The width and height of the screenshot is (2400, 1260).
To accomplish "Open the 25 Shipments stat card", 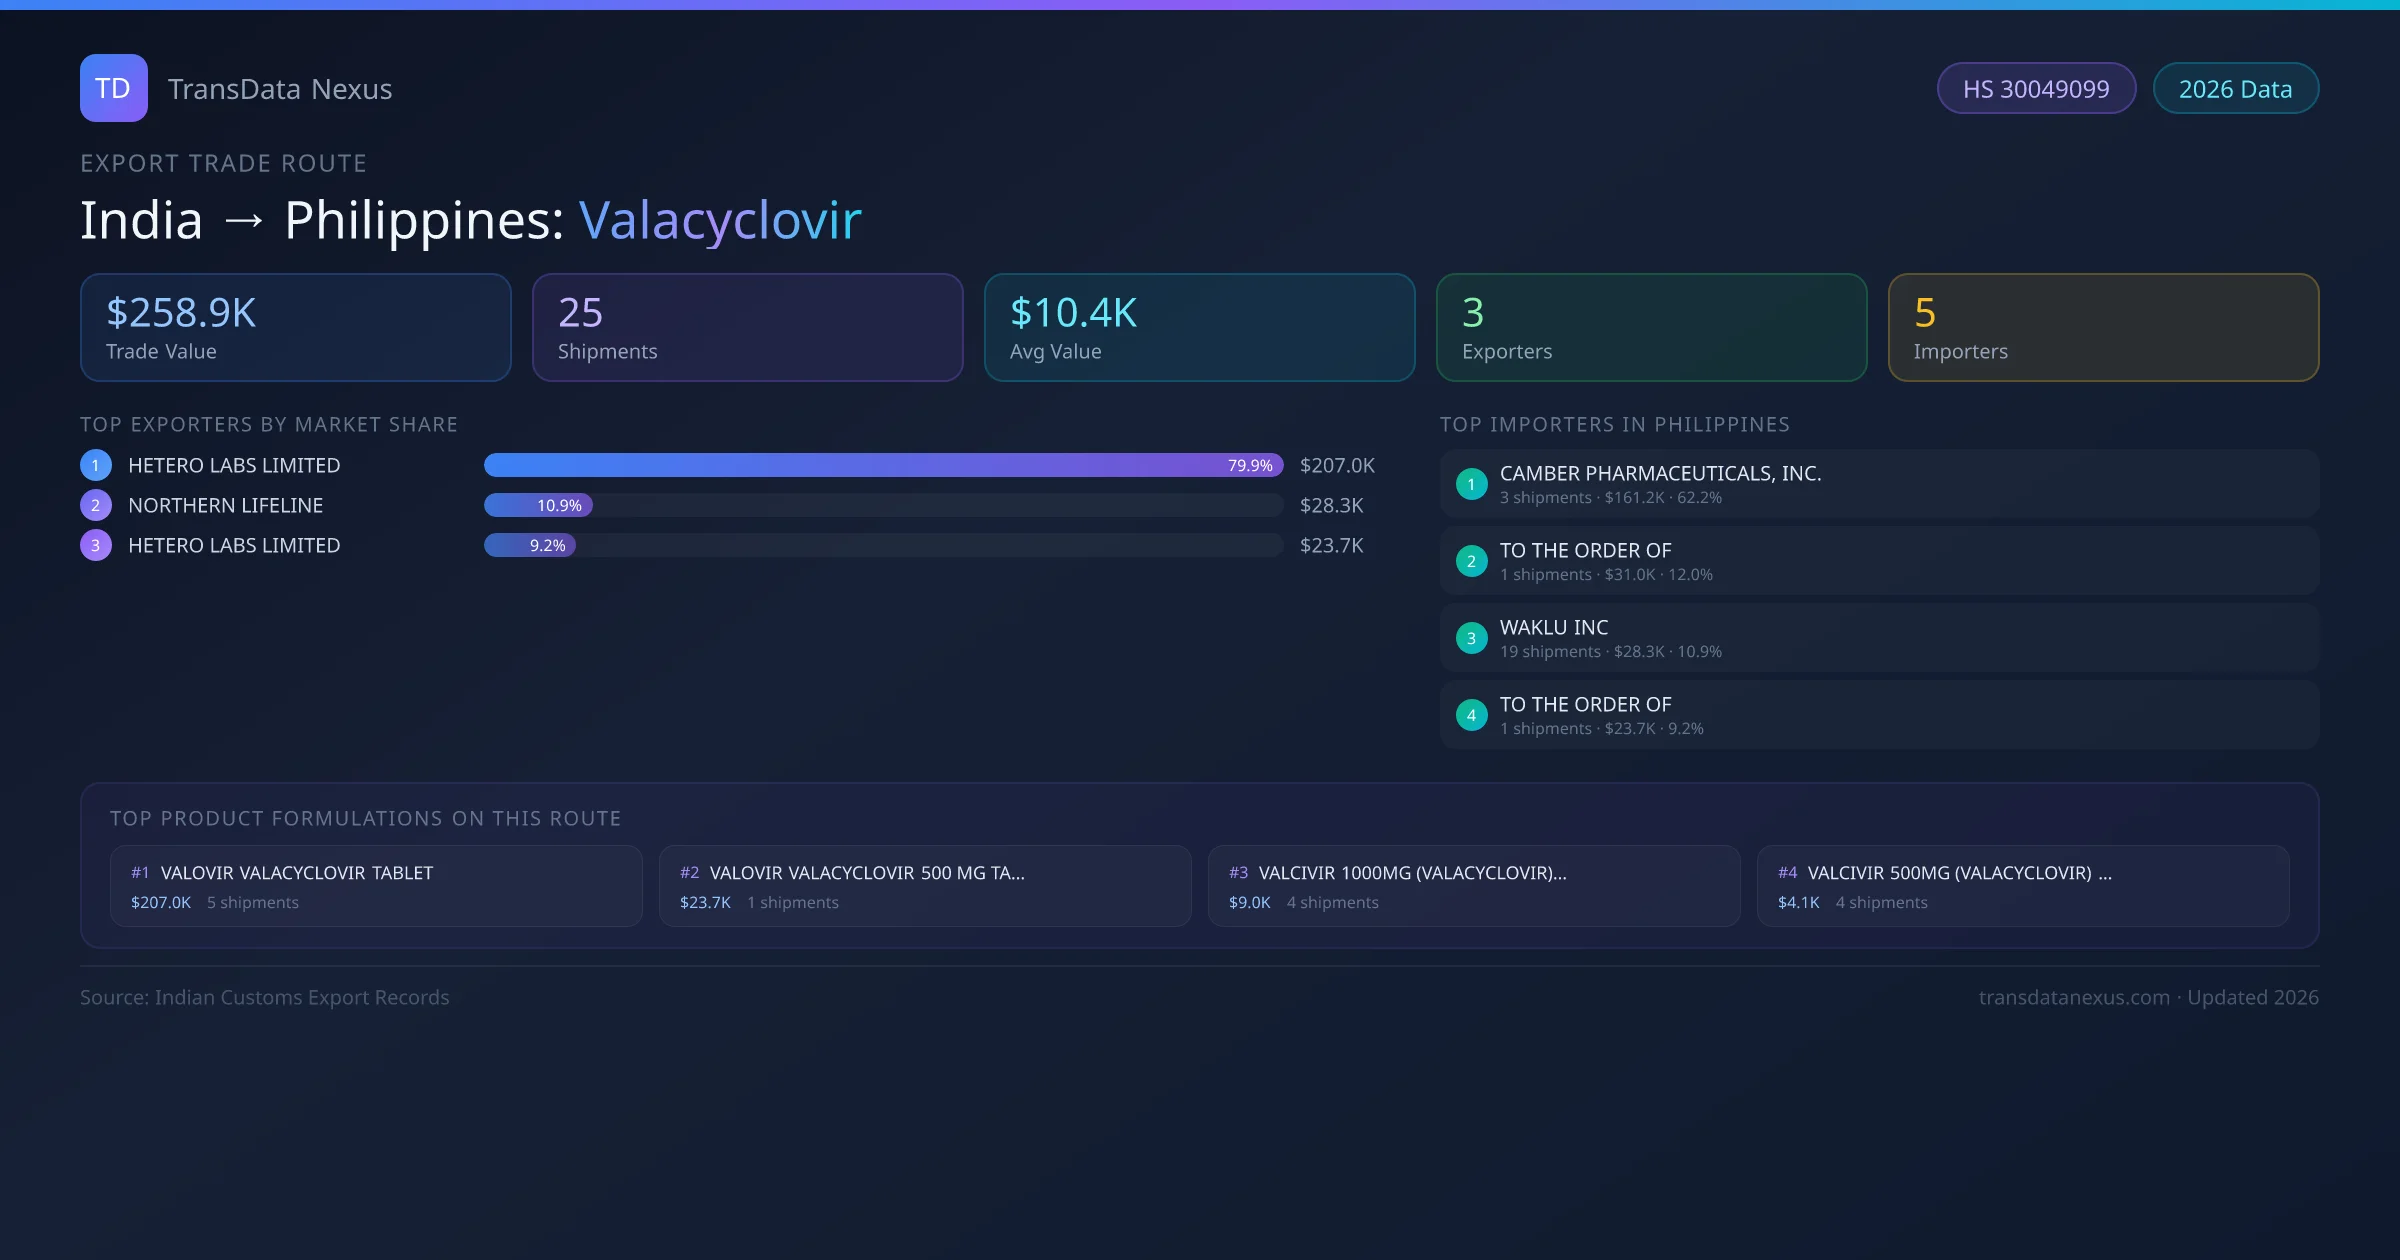I will [747, 328].
